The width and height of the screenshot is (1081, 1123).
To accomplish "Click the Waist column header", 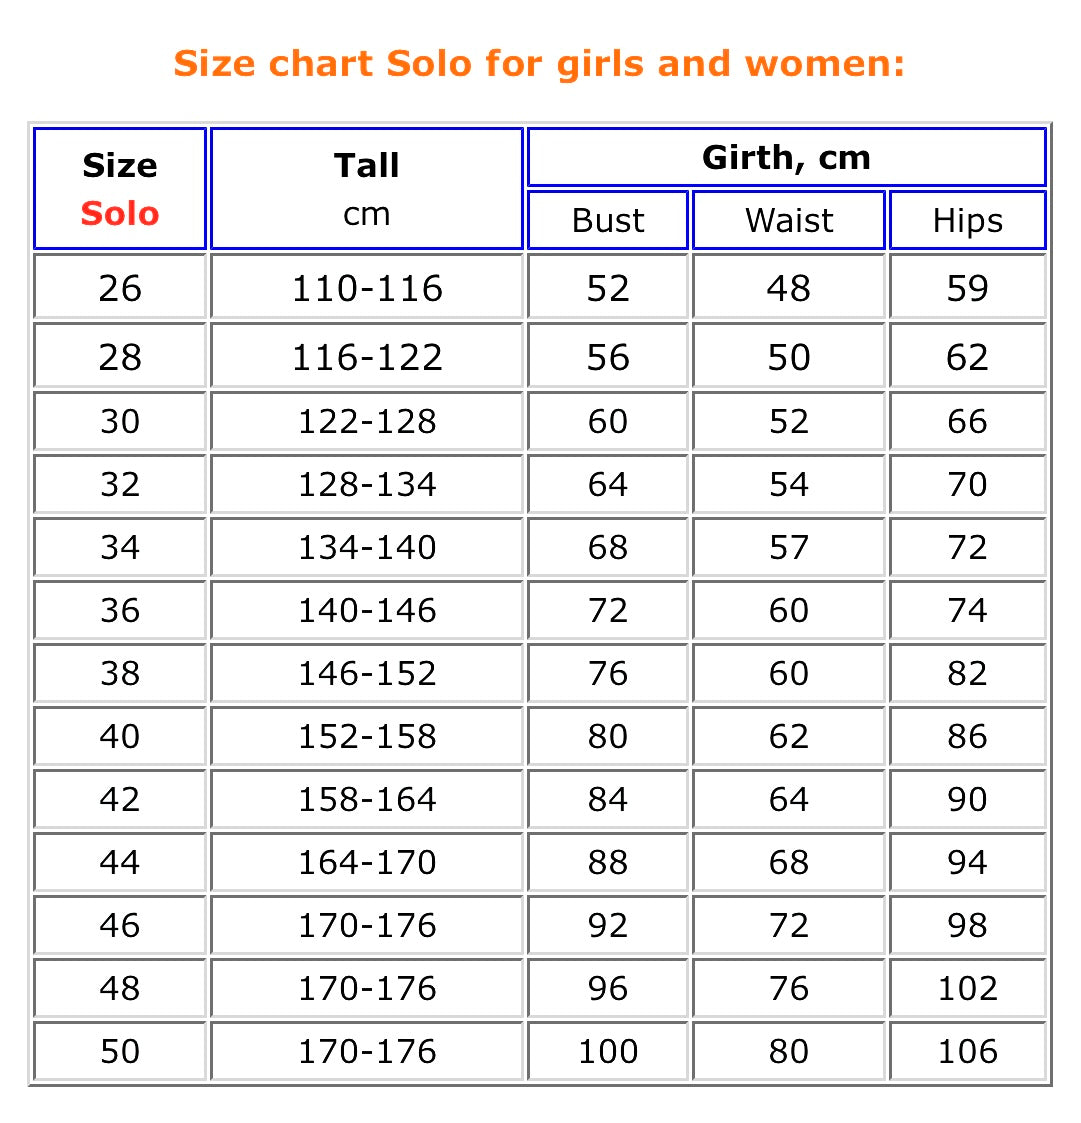I will [x=789, y=221].
